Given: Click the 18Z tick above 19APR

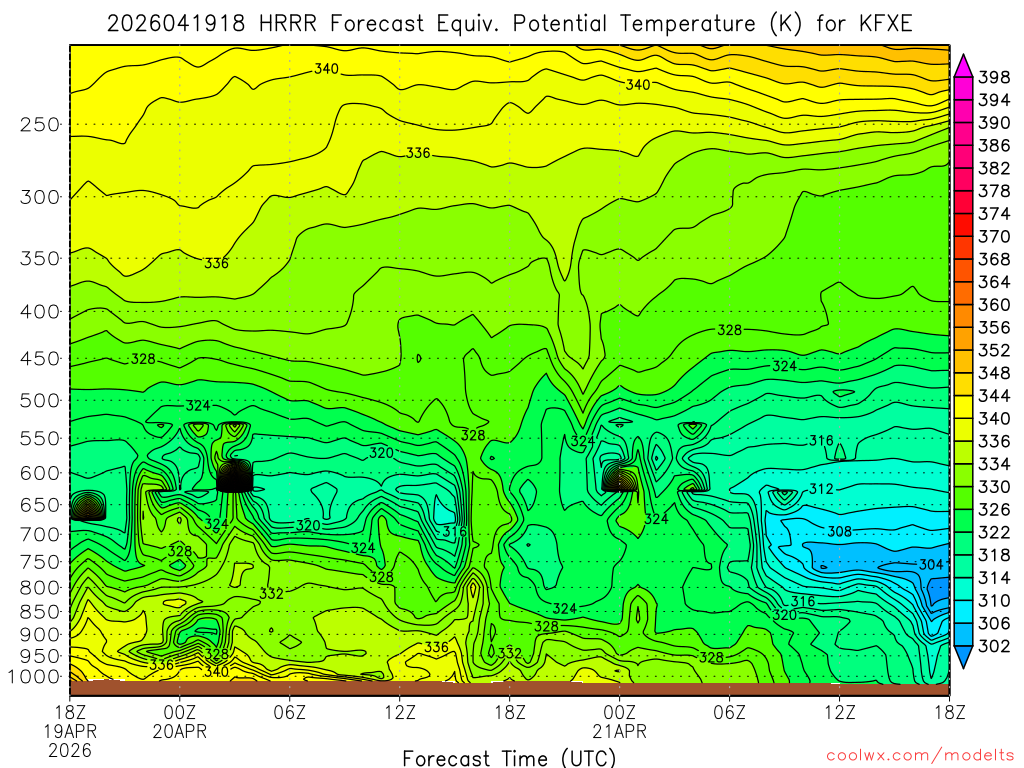Looking at the screenshot, I should click(x=70, y=711).
